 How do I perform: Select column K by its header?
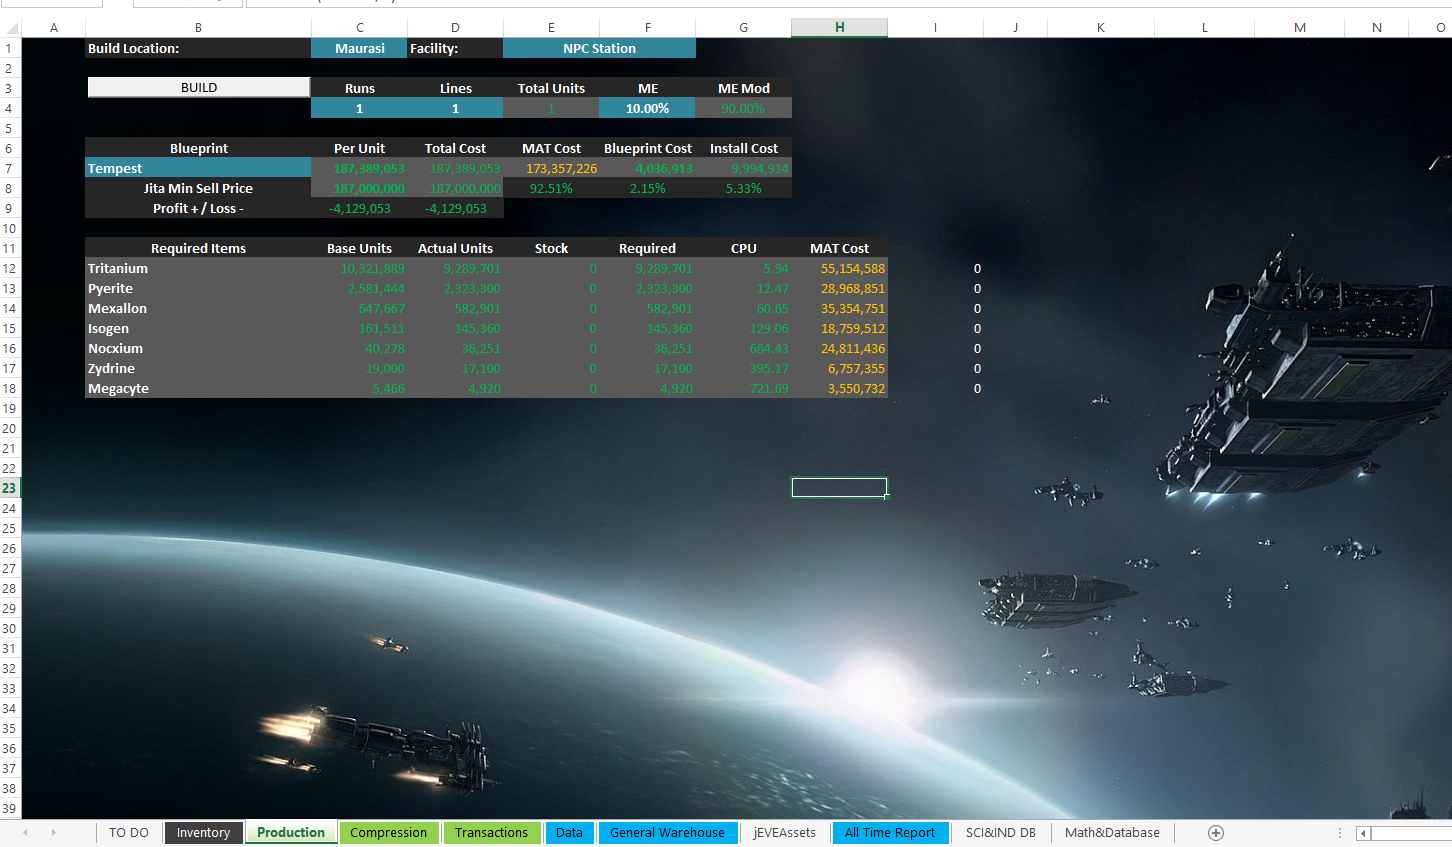[1100, 27]
